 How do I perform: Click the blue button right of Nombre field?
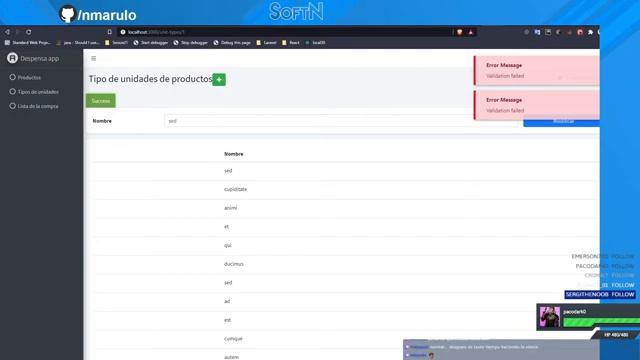[x=562, y=121]
